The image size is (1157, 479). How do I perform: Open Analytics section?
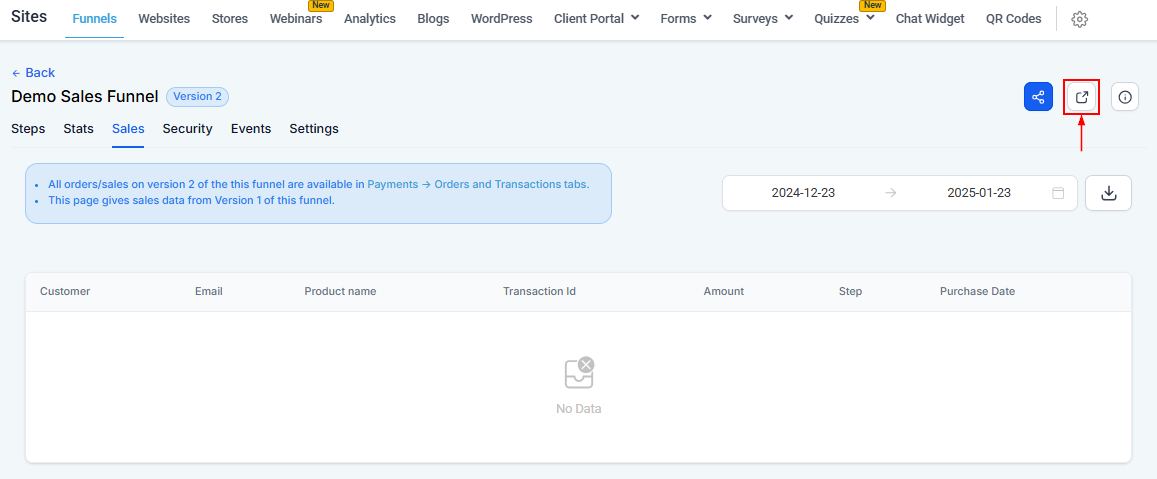370,19
